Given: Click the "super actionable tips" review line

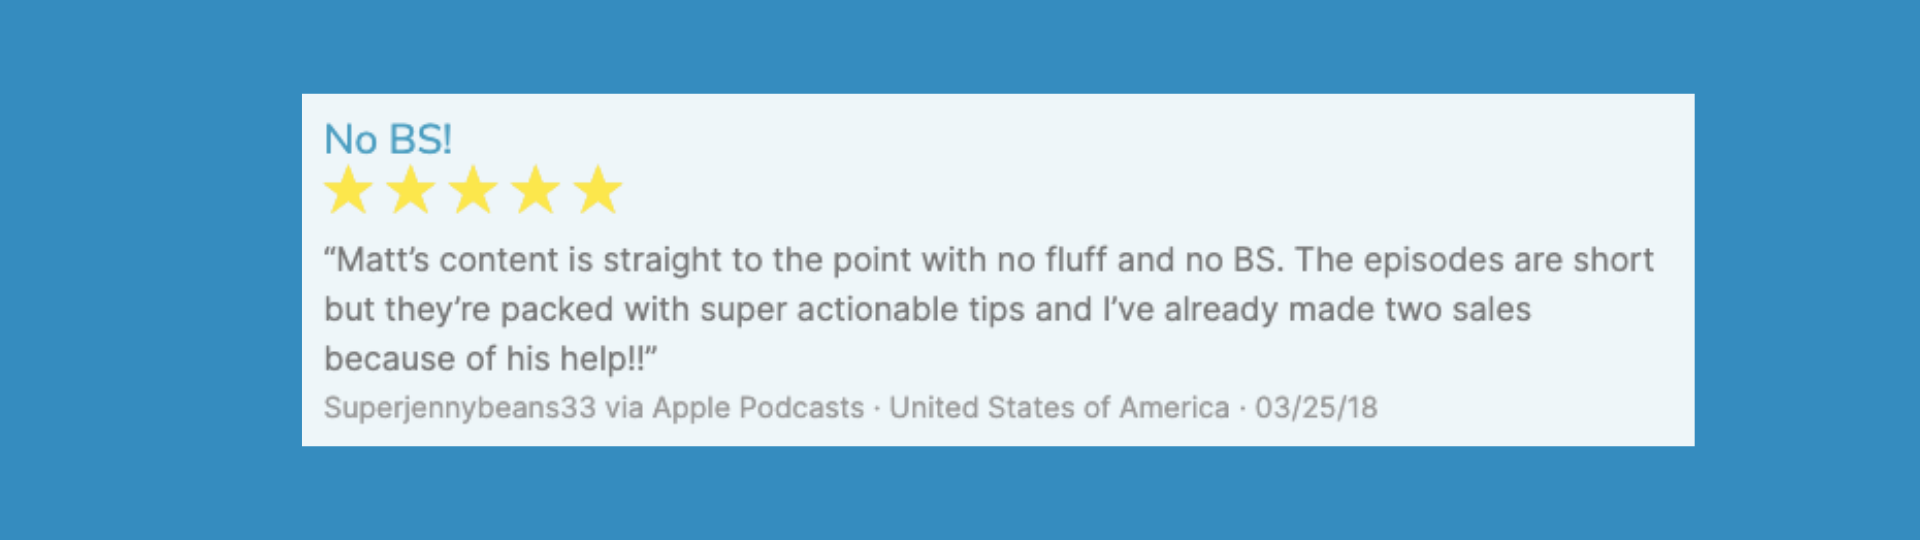Looking at the screenshot, I should pos(927,310).
